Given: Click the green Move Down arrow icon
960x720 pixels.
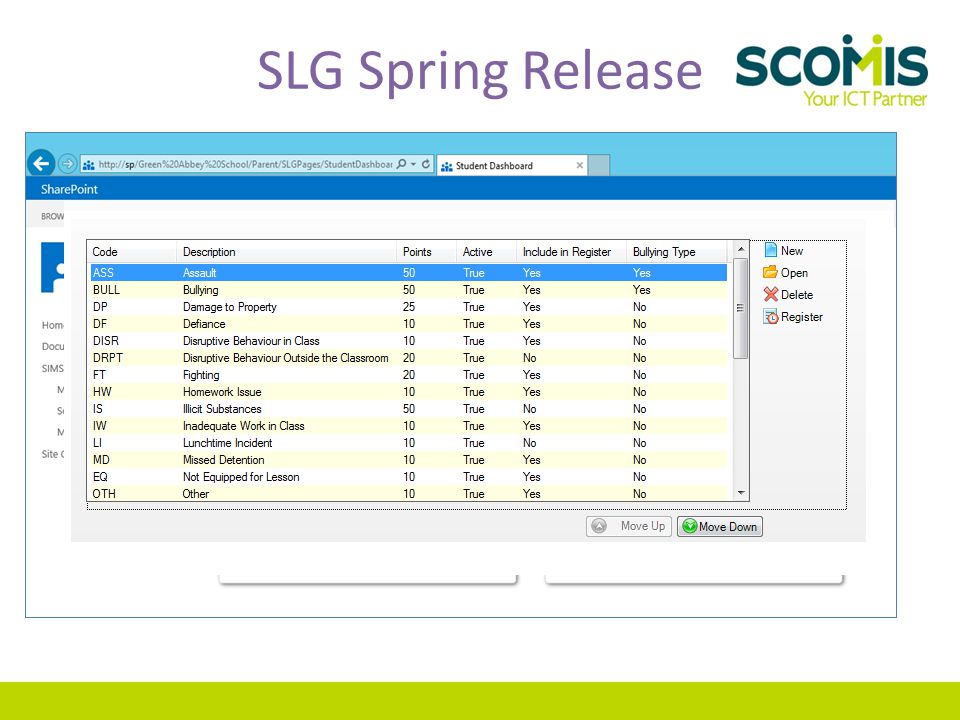Looking at the screenshot, I should tap(690, 526).
